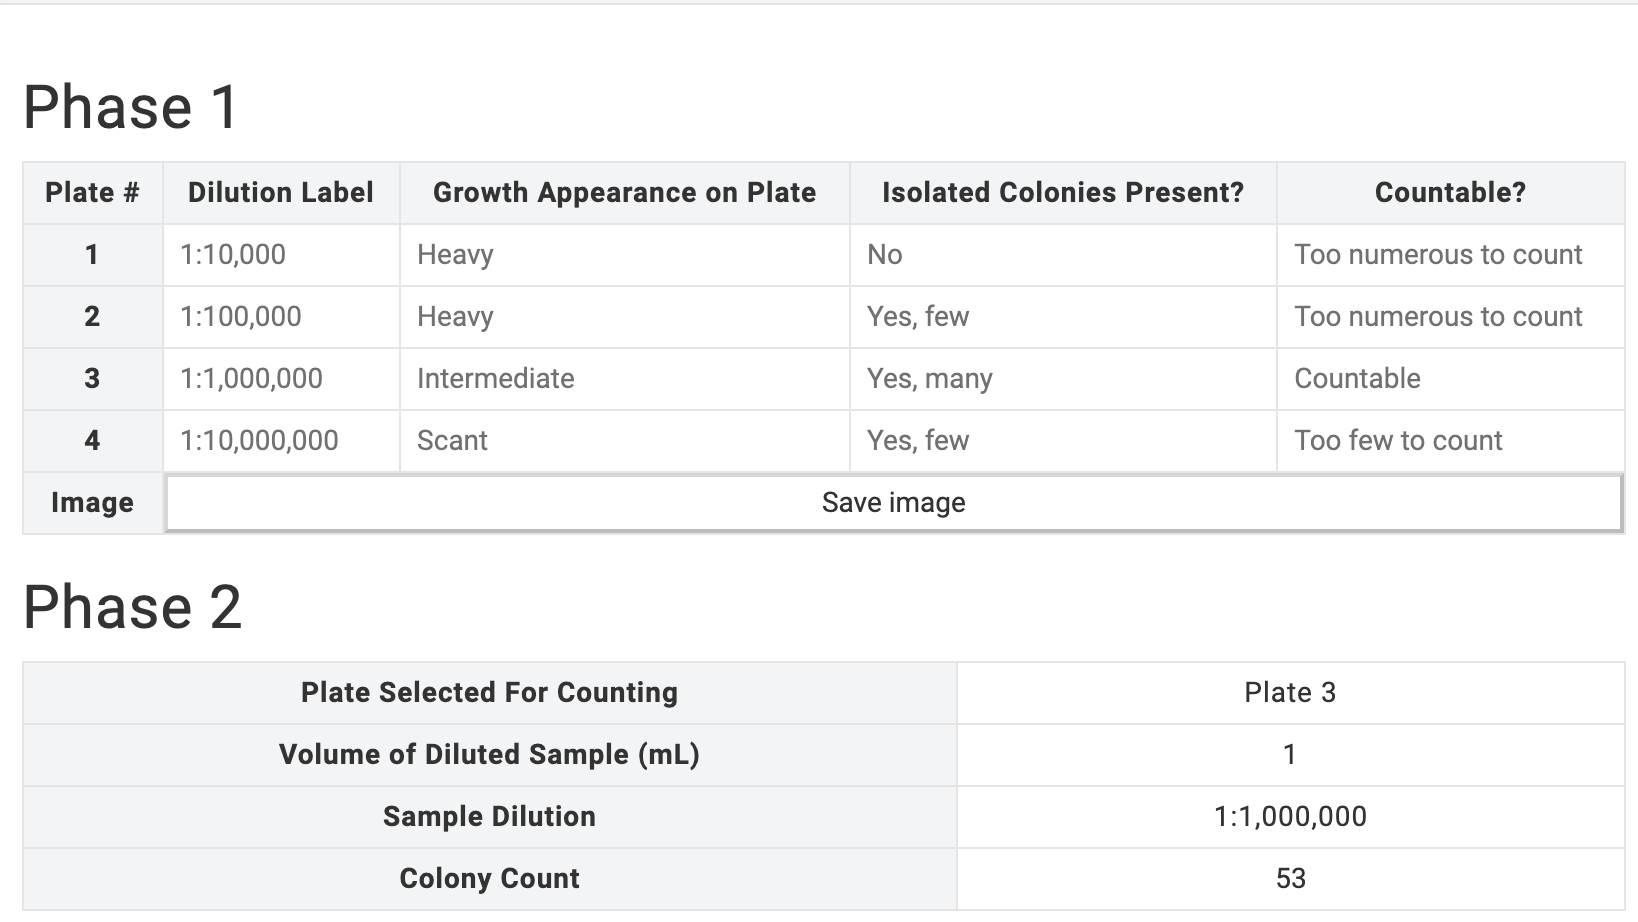Click the Colony Count value 53
This screenshot has width=1638, height=922.
coord(1290,879)
